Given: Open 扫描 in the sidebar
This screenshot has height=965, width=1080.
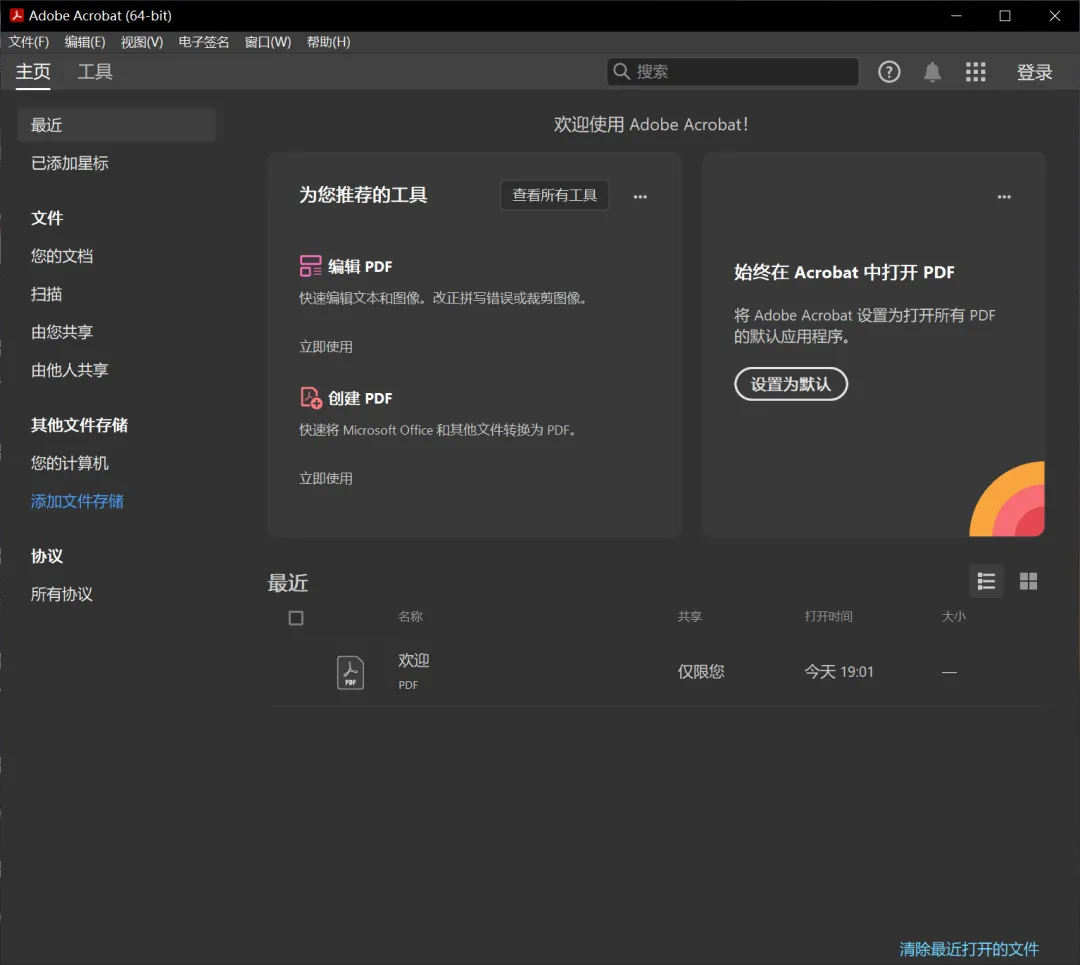Looking at the screenshot, I should tap(46, 294).
